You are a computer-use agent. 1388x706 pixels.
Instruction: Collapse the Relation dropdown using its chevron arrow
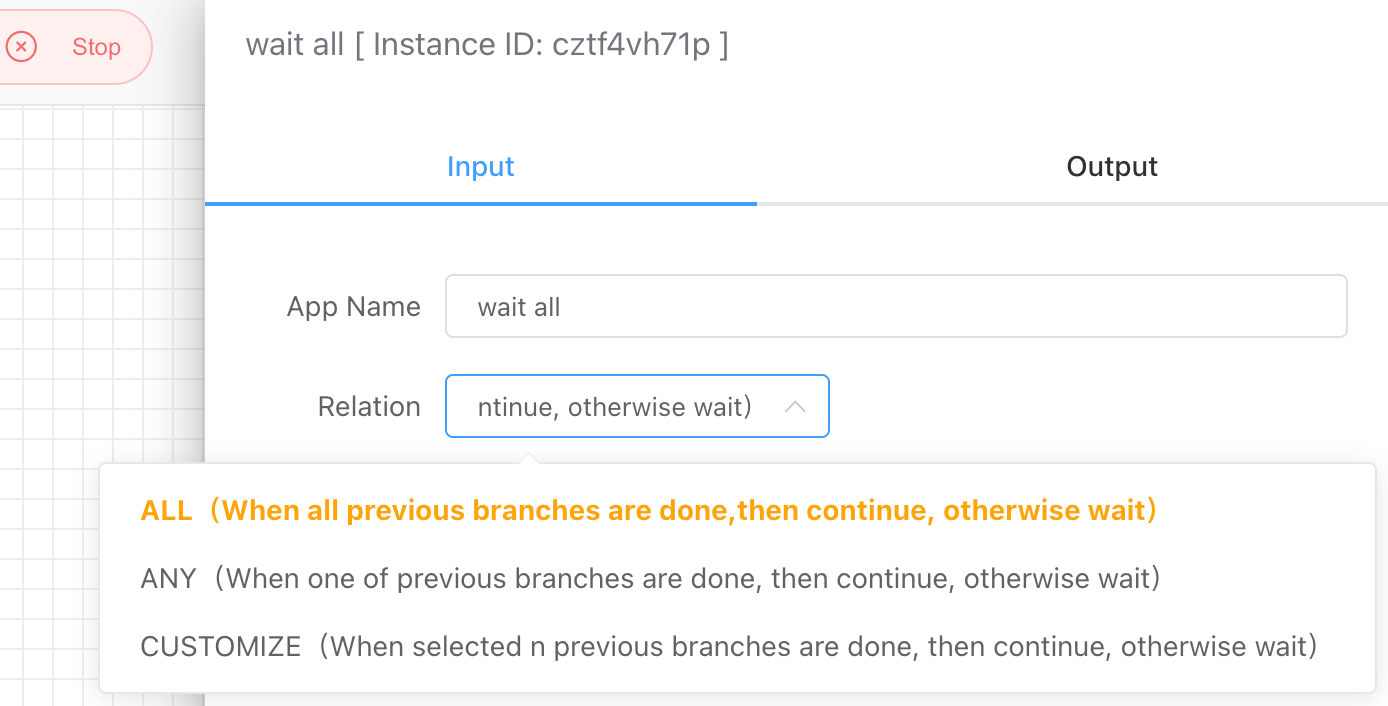(795, 407)
